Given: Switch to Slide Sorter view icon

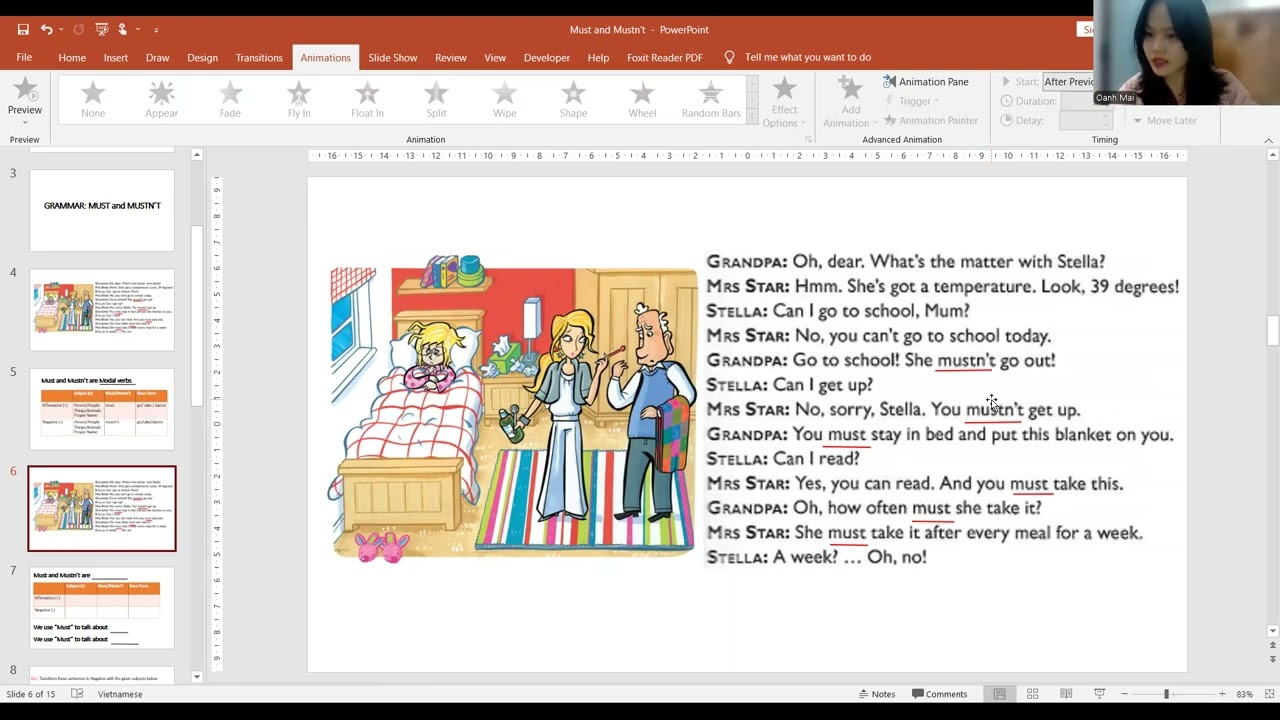Looking at the screenshot, I should click(x=1032, y=694).
